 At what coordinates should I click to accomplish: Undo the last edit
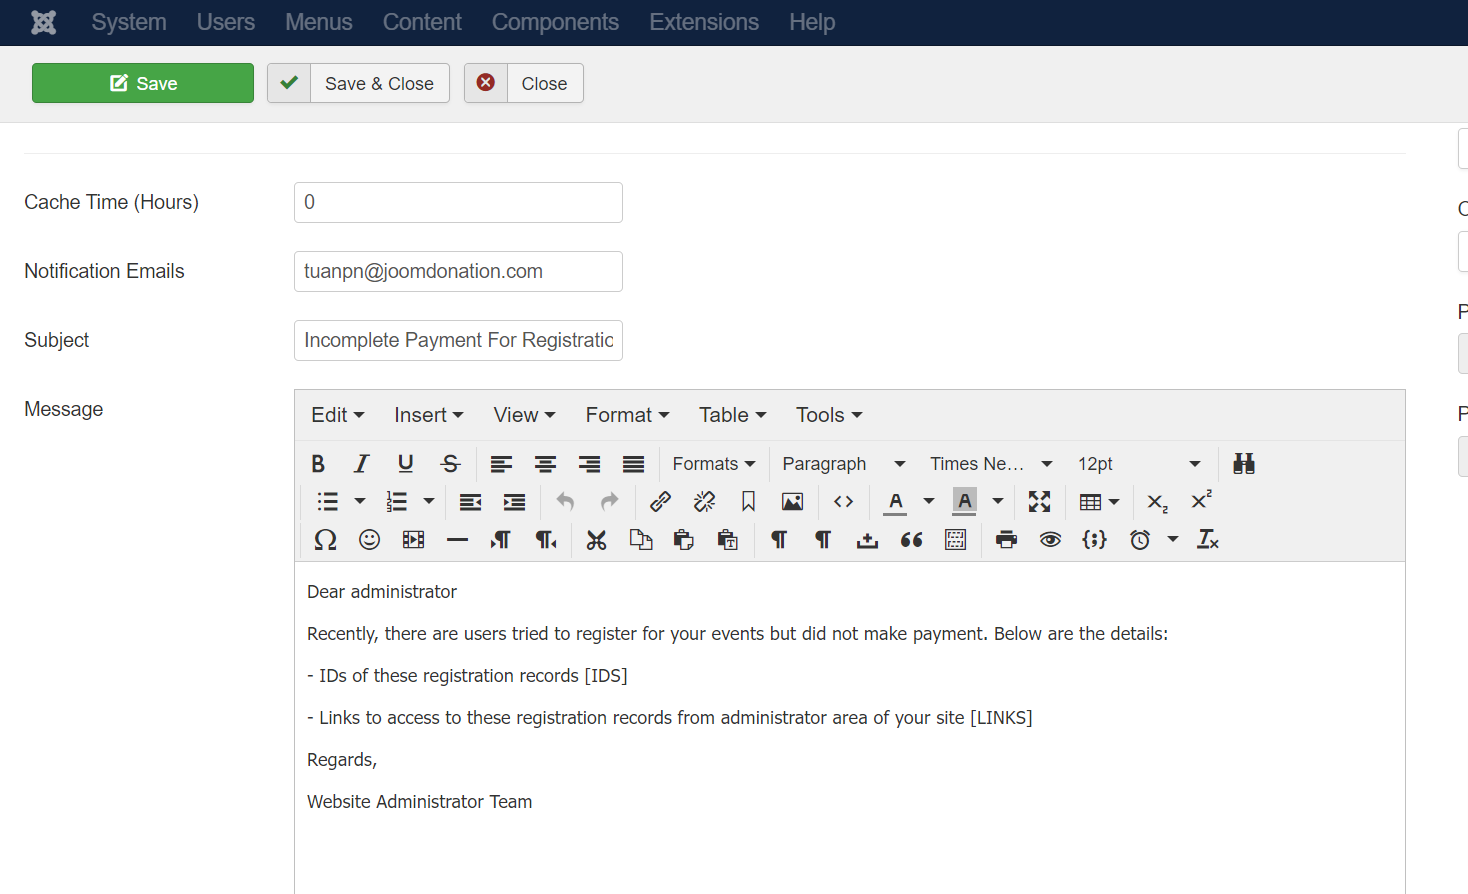click(x=565, y=502)
